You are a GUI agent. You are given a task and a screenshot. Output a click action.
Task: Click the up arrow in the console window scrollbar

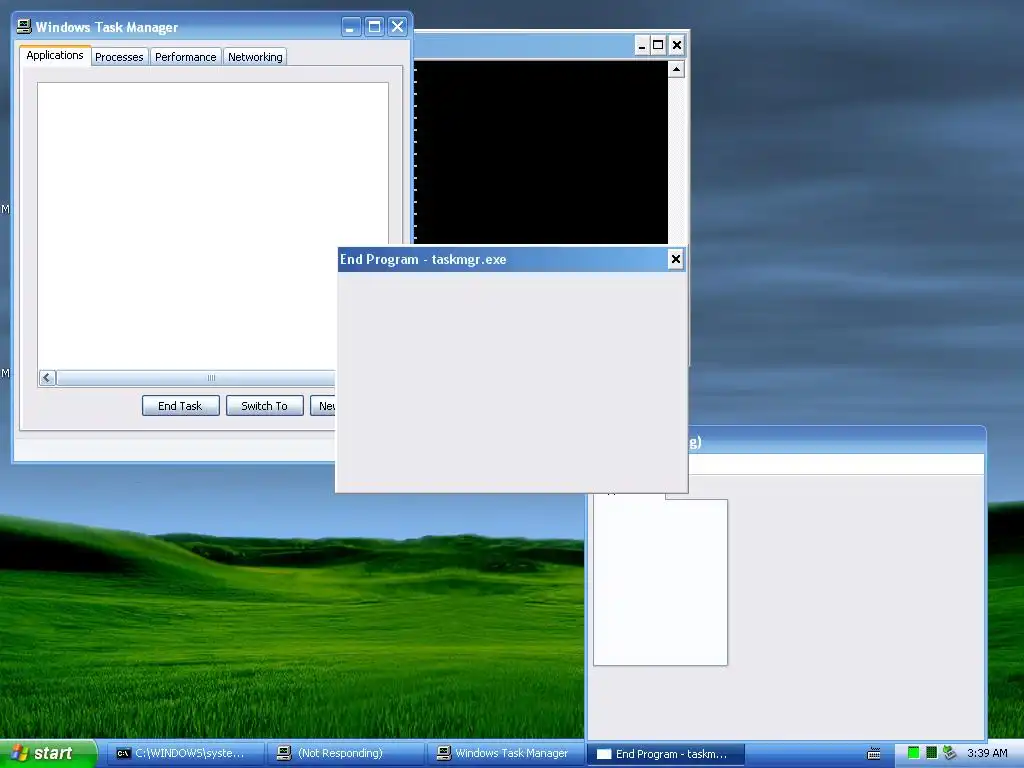pyautogui.click(x=677, y=69)
